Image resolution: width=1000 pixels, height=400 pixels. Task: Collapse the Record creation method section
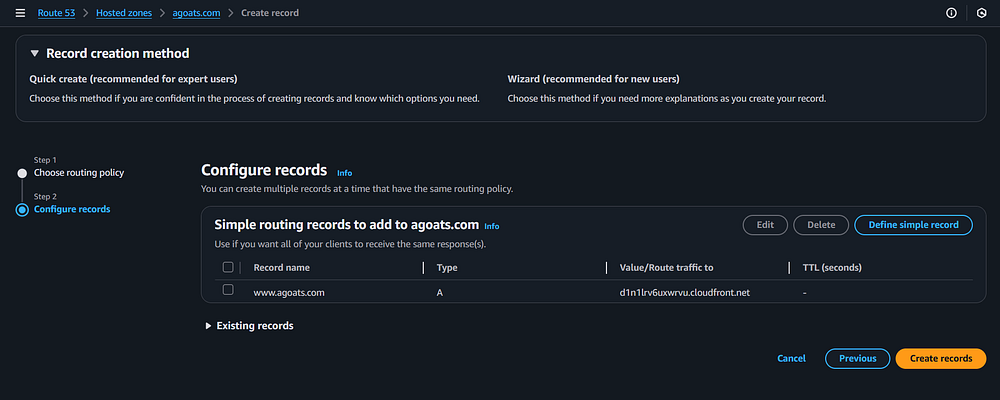point(35,54)
